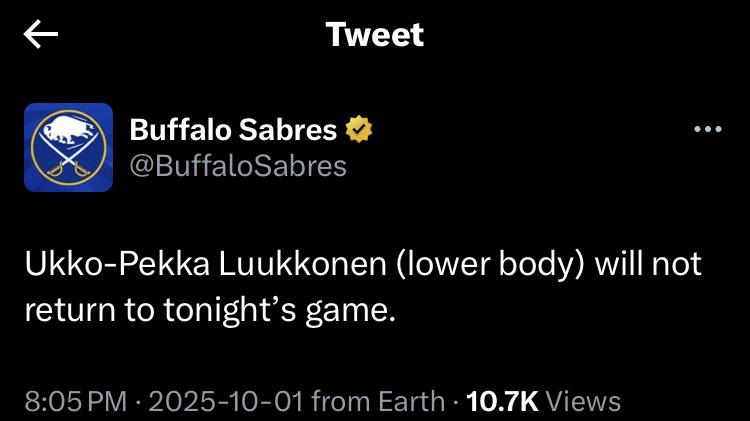Click the crossed sabres in the avatar
The height and width of the screenshot is (421, 750).
coord(68,160)
